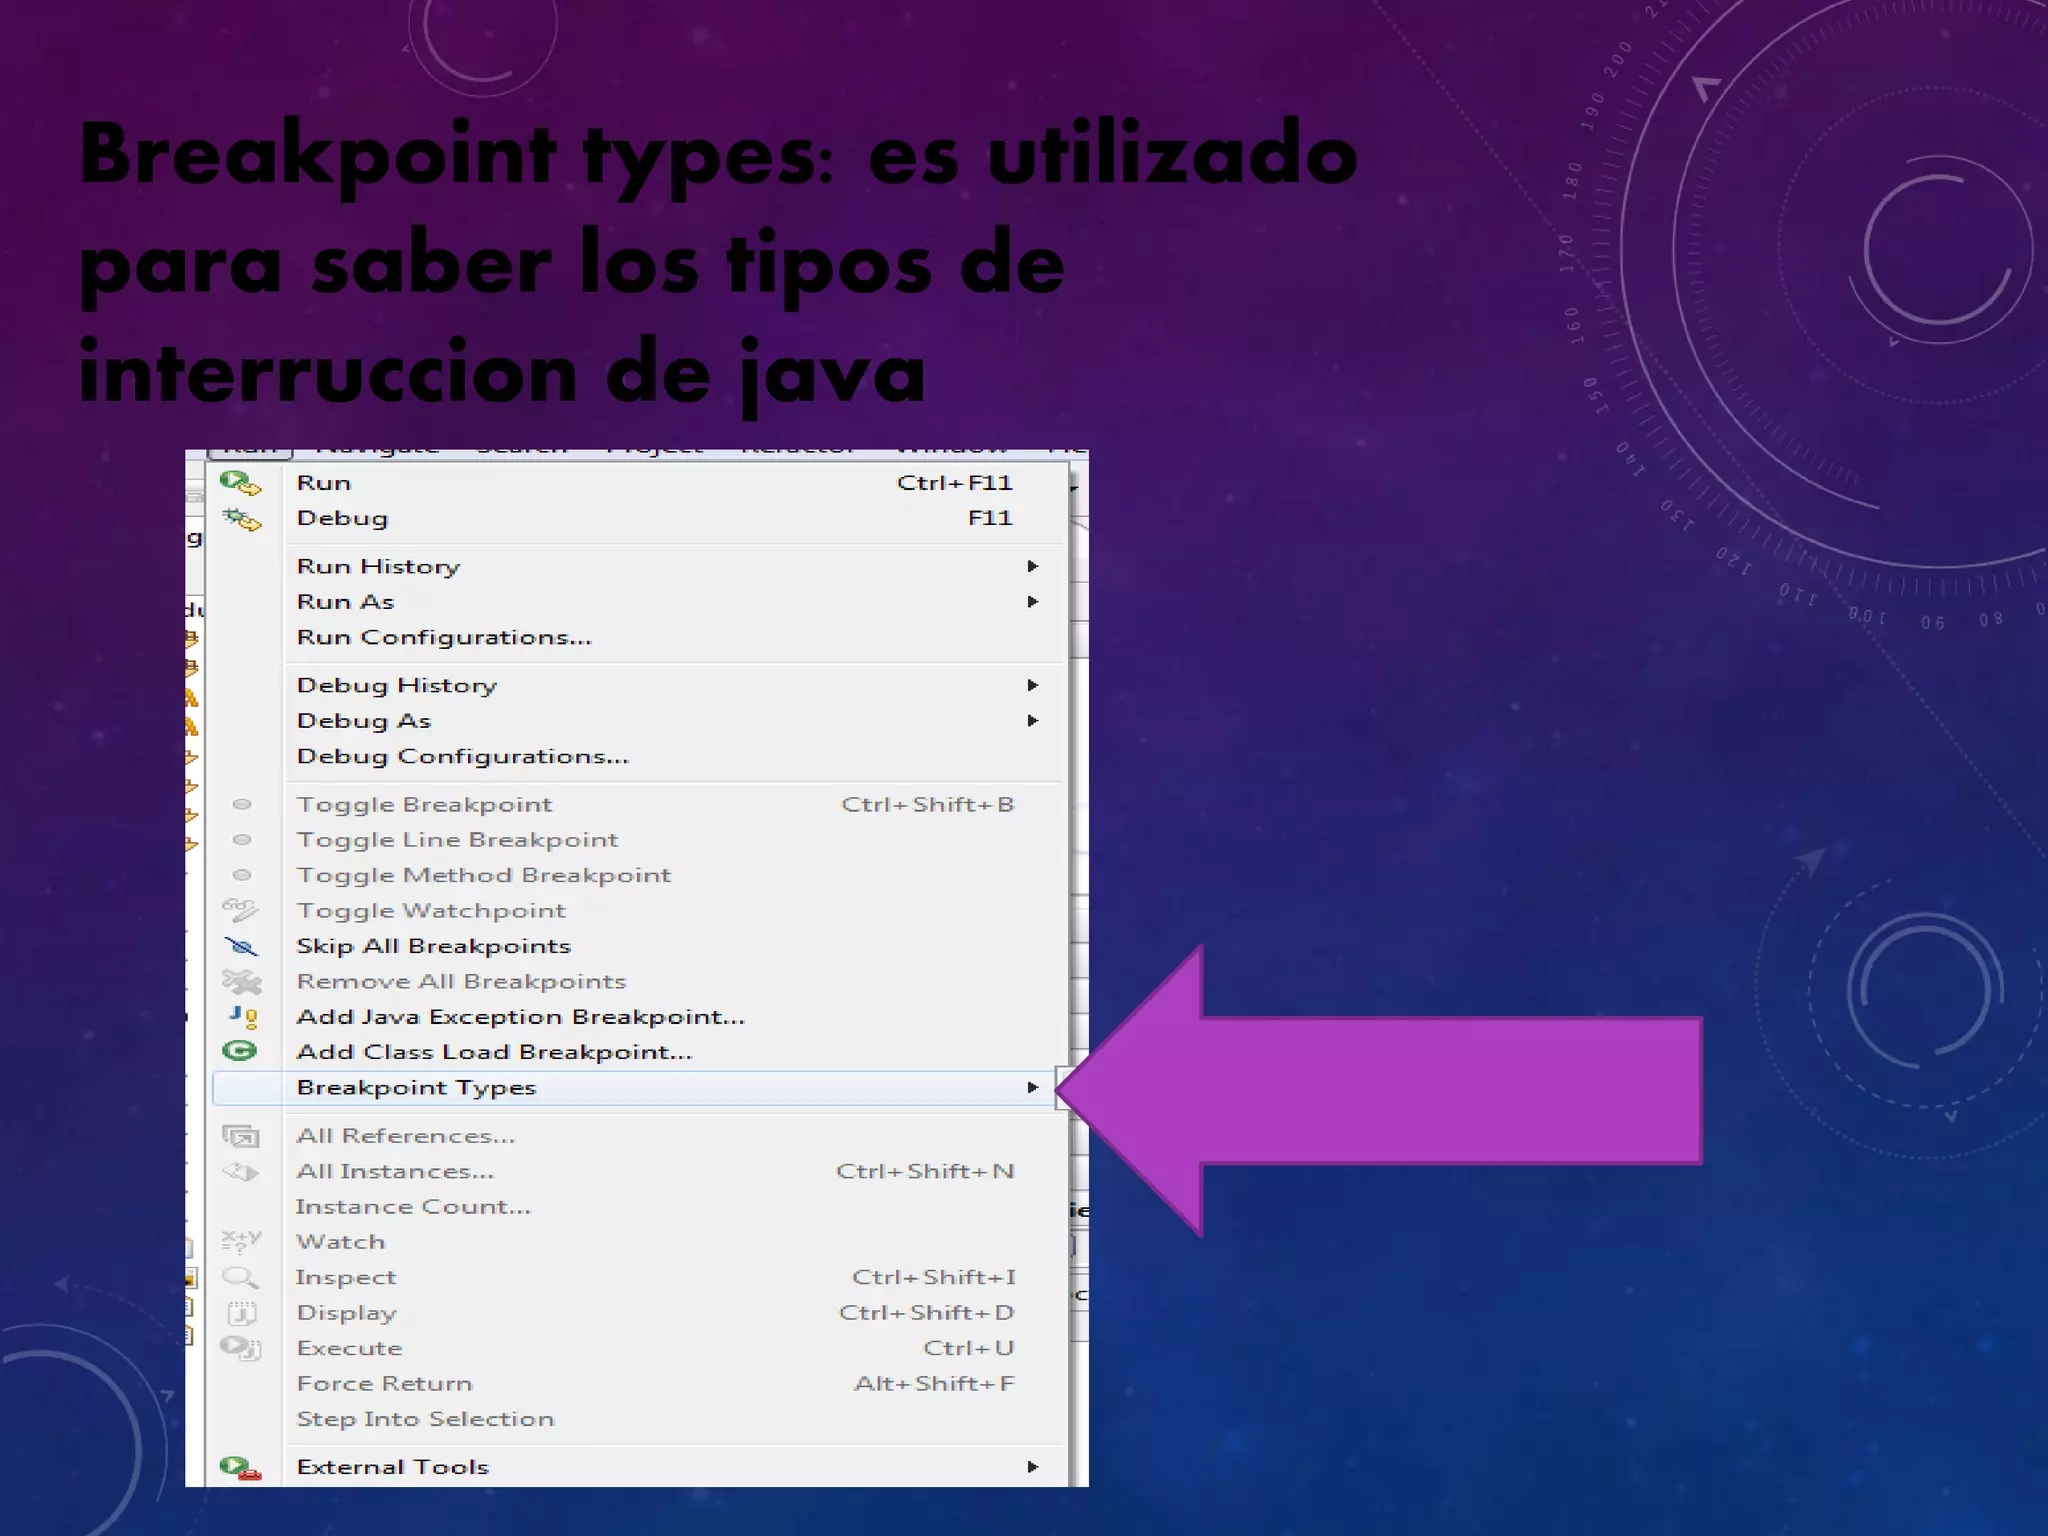Click the Ctrl+F11 shortcut text
This screenshot has width=2048, height=1536.
pos(955,483)
